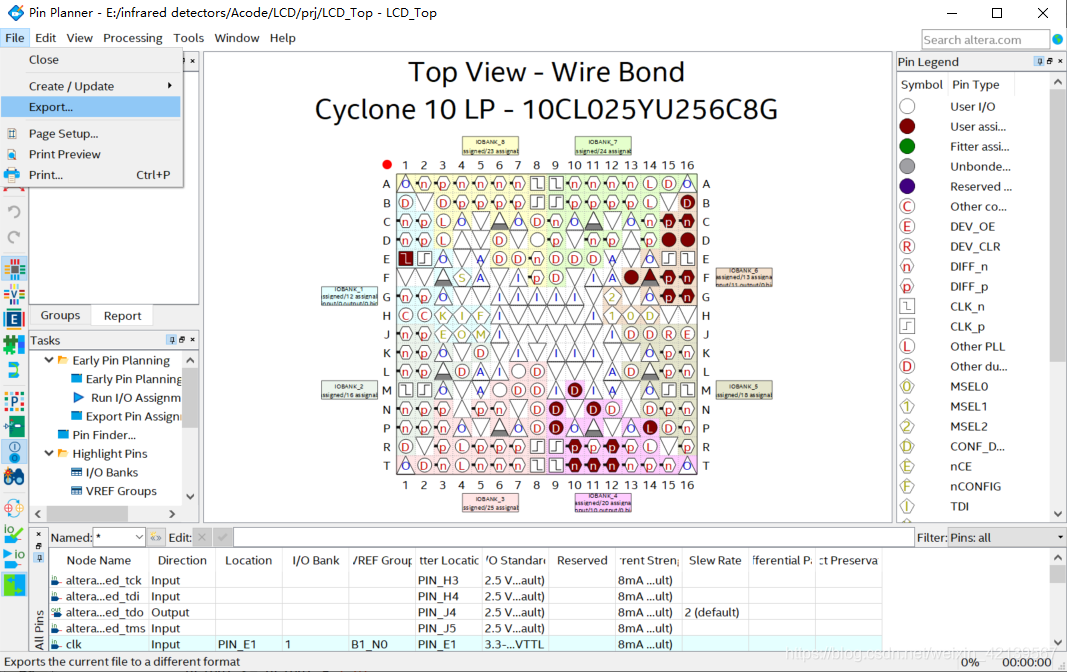The image size is (1067, 672).
Task: Open the Filter Pins: all dropdown
Action: tap(1060, 537)
